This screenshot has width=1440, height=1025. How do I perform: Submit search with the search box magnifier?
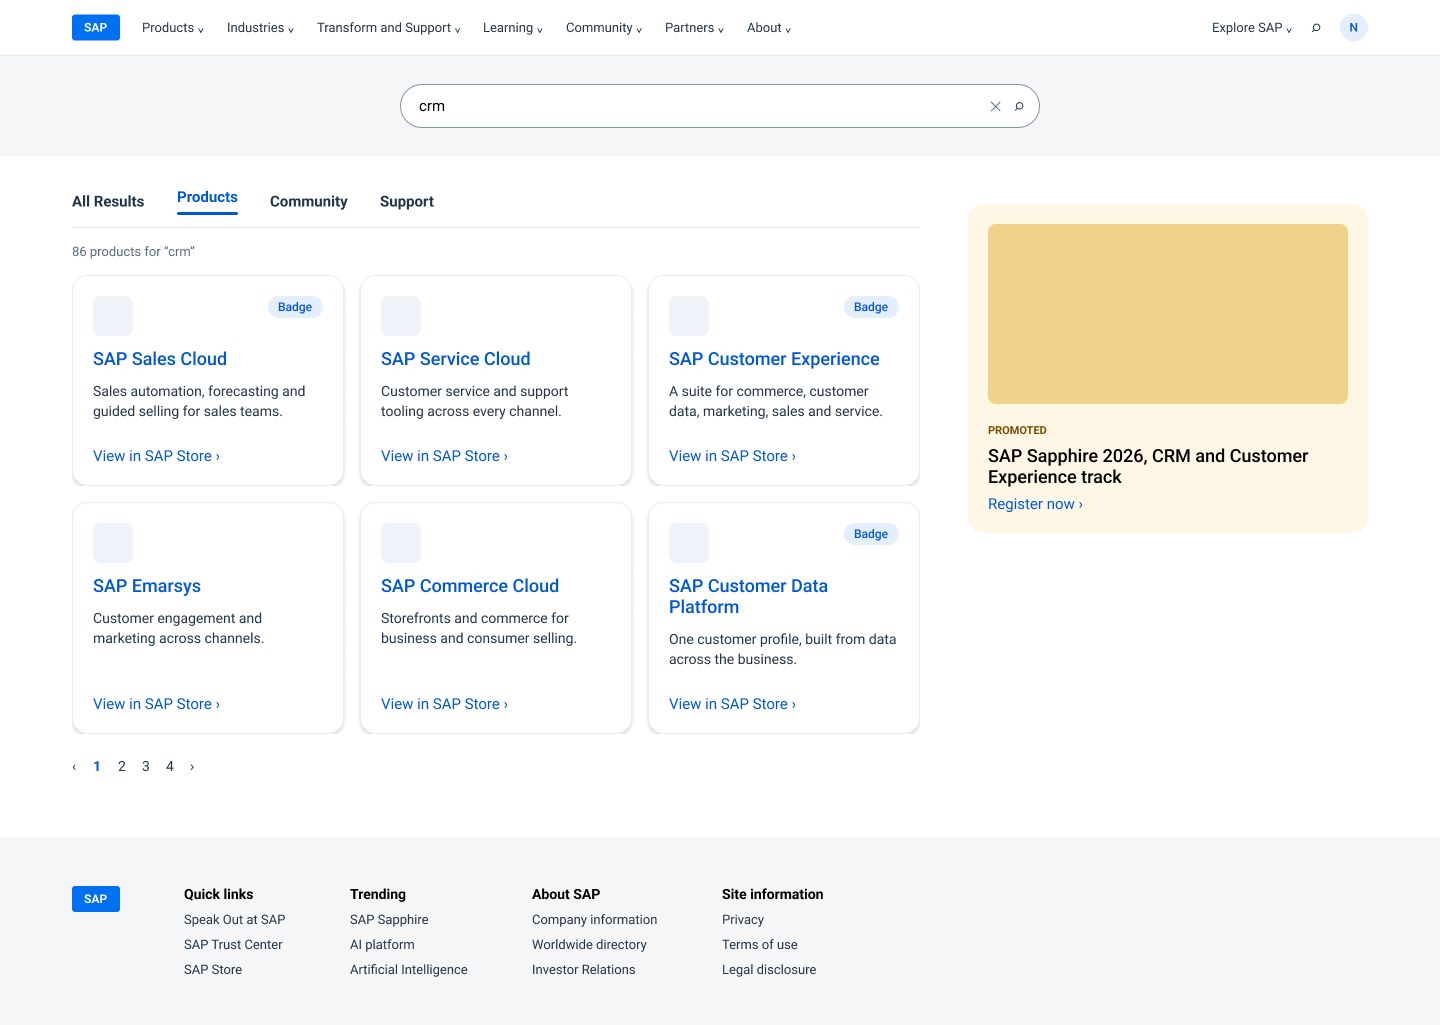tap(1019, 106)
